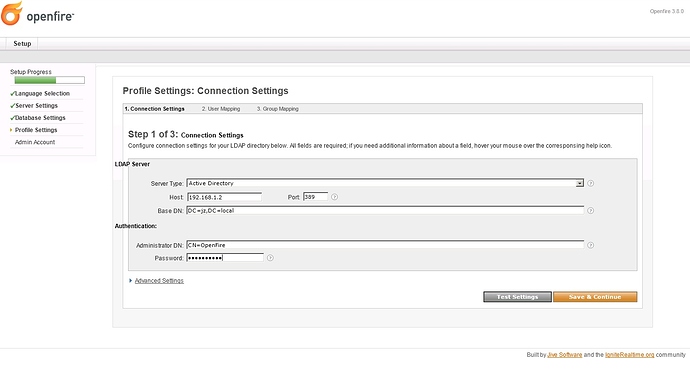
Task: Select Database Settings in sidebar
Action: [x=40, y=118]
